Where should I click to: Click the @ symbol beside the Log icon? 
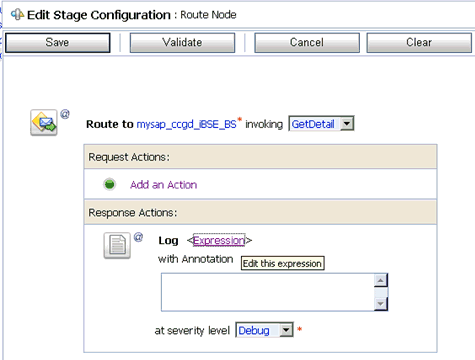point(138,237)
